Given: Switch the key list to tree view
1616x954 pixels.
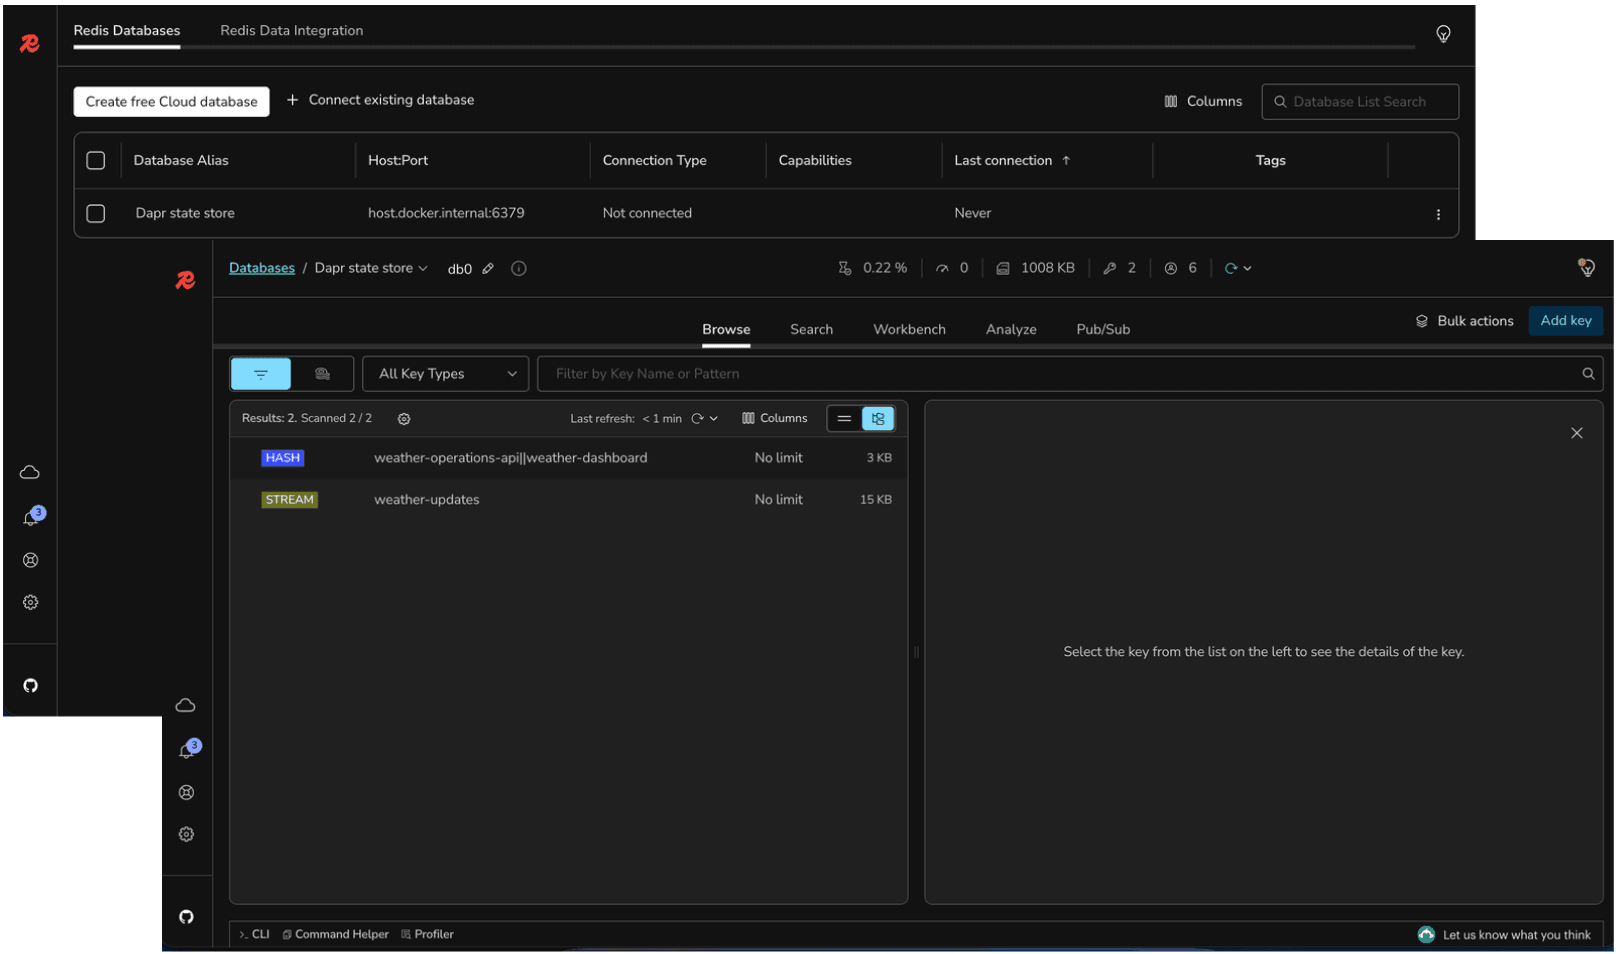Looking at the screenshot, I should [x=878, y=419].
